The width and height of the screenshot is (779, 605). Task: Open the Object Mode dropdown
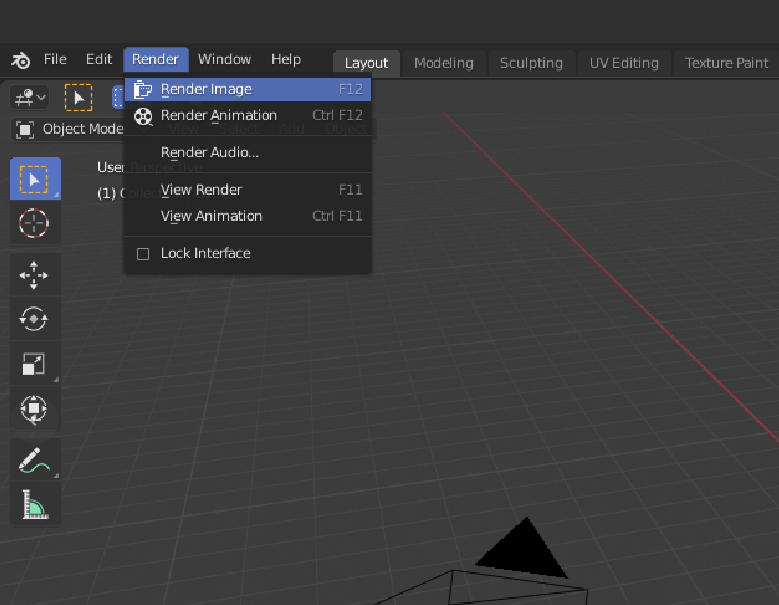pos(70,130)
